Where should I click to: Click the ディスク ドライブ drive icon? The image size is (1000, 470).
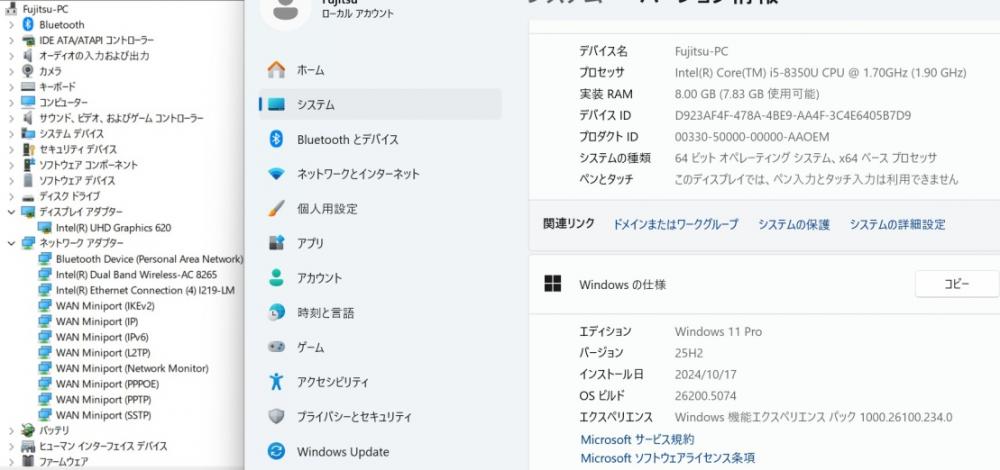27,196
